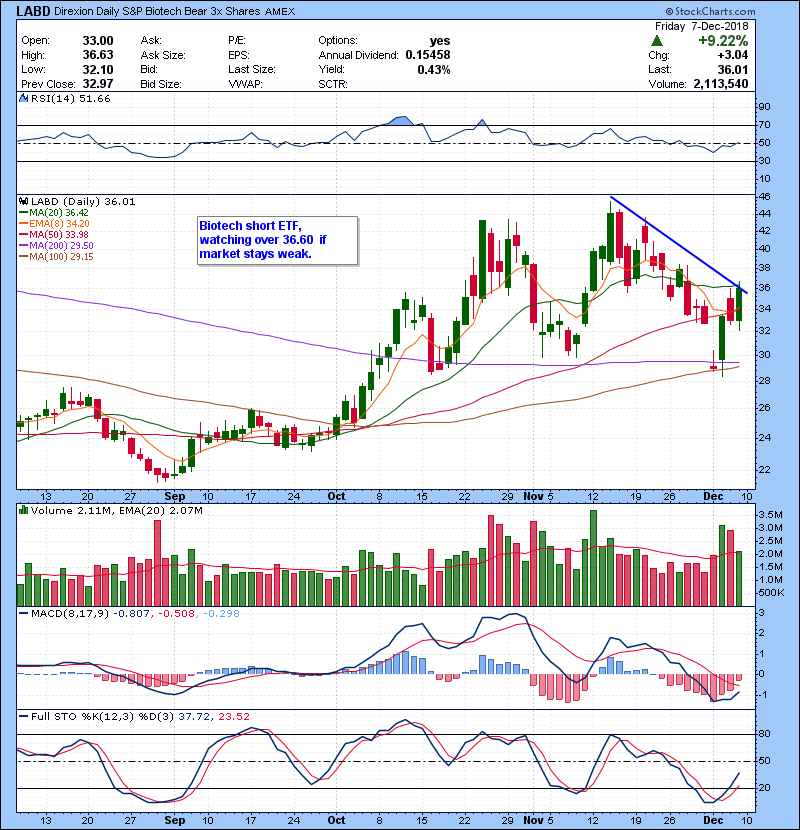Viewport: 800px width, 830px height.
Task: Click the Options value yes
Action: [x=440, y=41]
